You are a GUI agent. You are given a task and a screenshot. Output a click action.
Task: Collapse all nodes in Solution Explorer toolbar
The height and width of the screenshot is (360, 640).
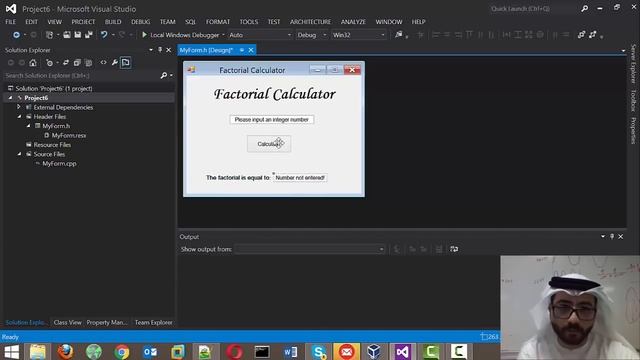click(77, 63)
